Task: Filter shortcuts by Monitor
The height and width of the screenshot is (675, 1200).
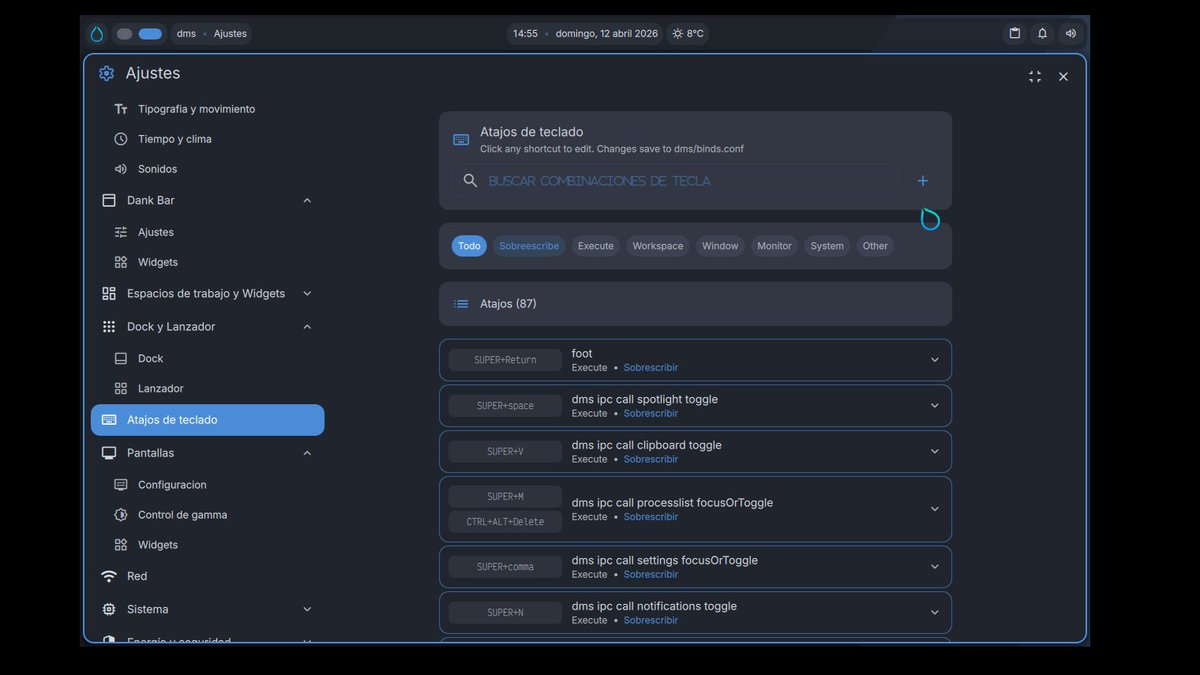Action: [x=774, y=246]
